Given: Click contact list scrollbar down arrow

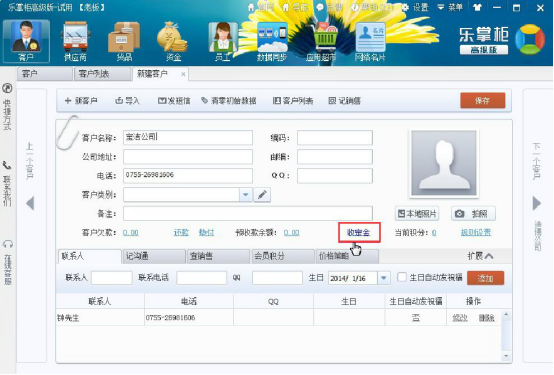Looking at the screenshot, I should [506, 356].
